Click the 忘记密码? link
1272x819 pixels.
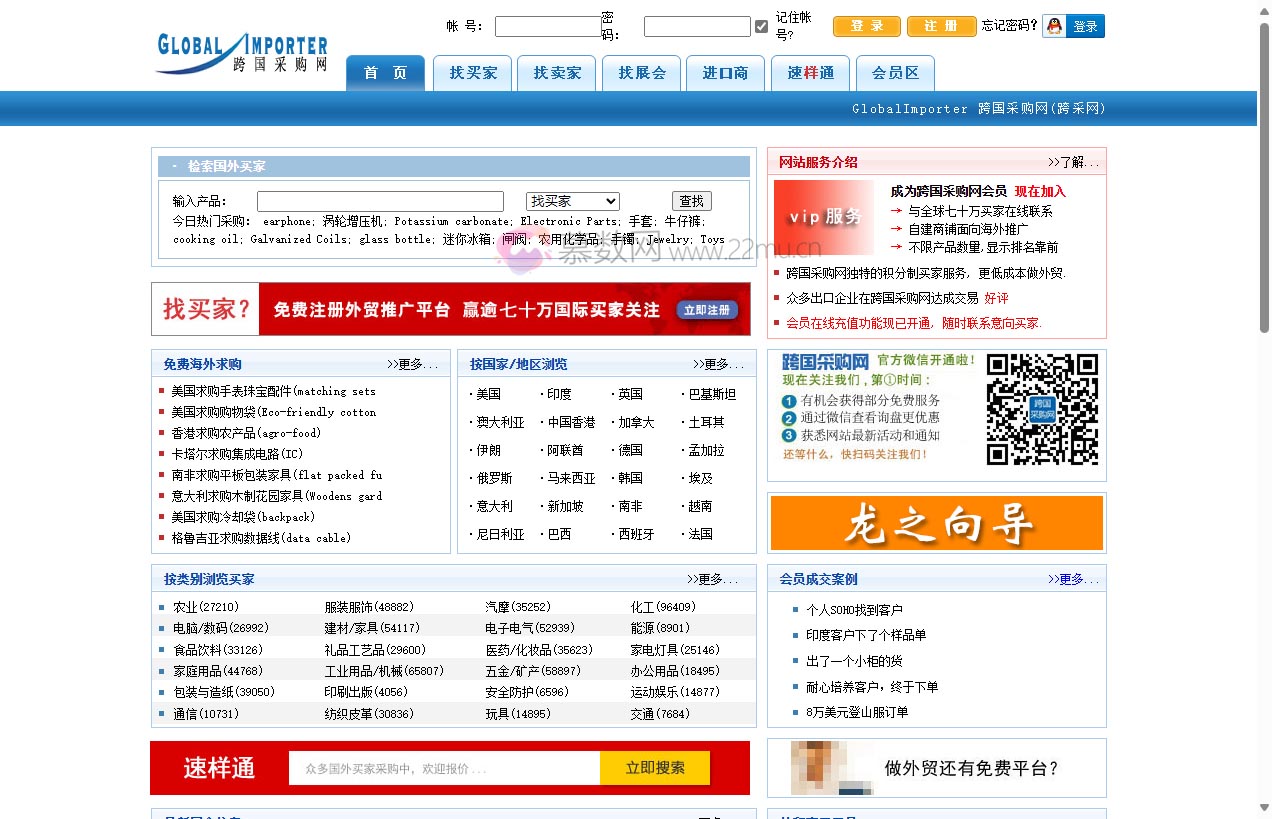click(1012, 26)
